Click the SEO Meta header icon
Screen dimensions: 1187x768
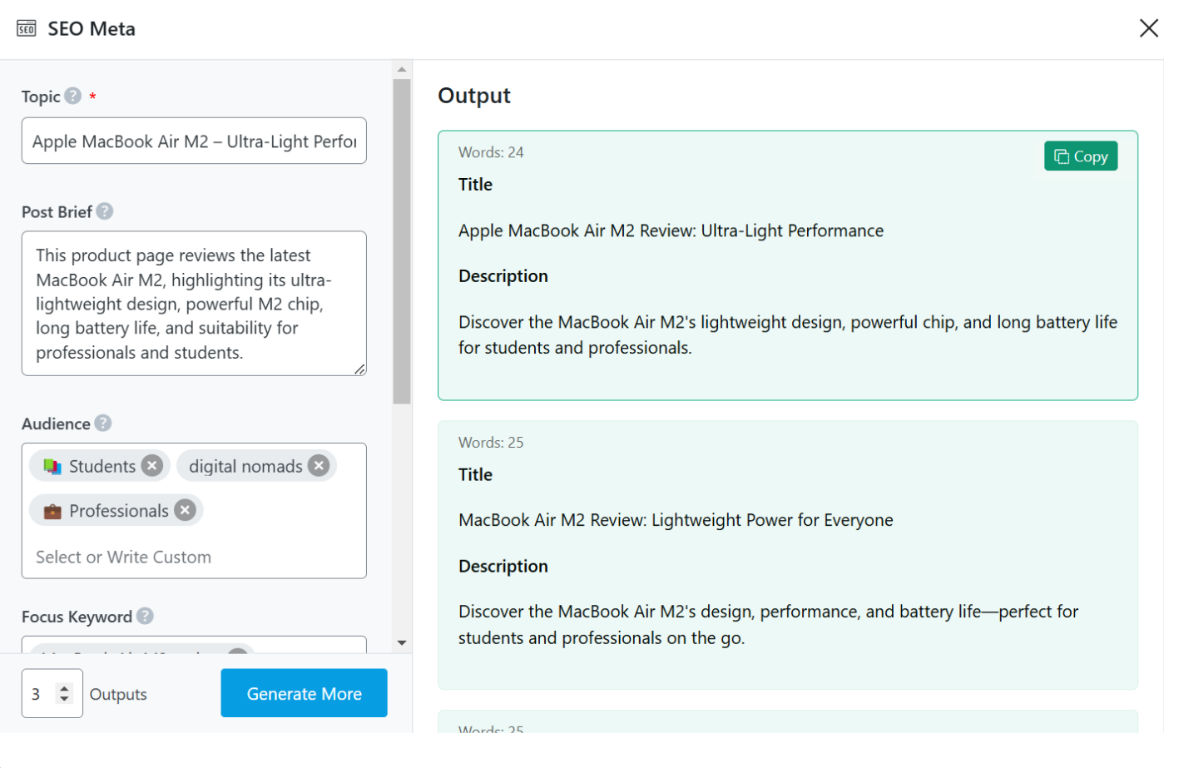point(27,29)
